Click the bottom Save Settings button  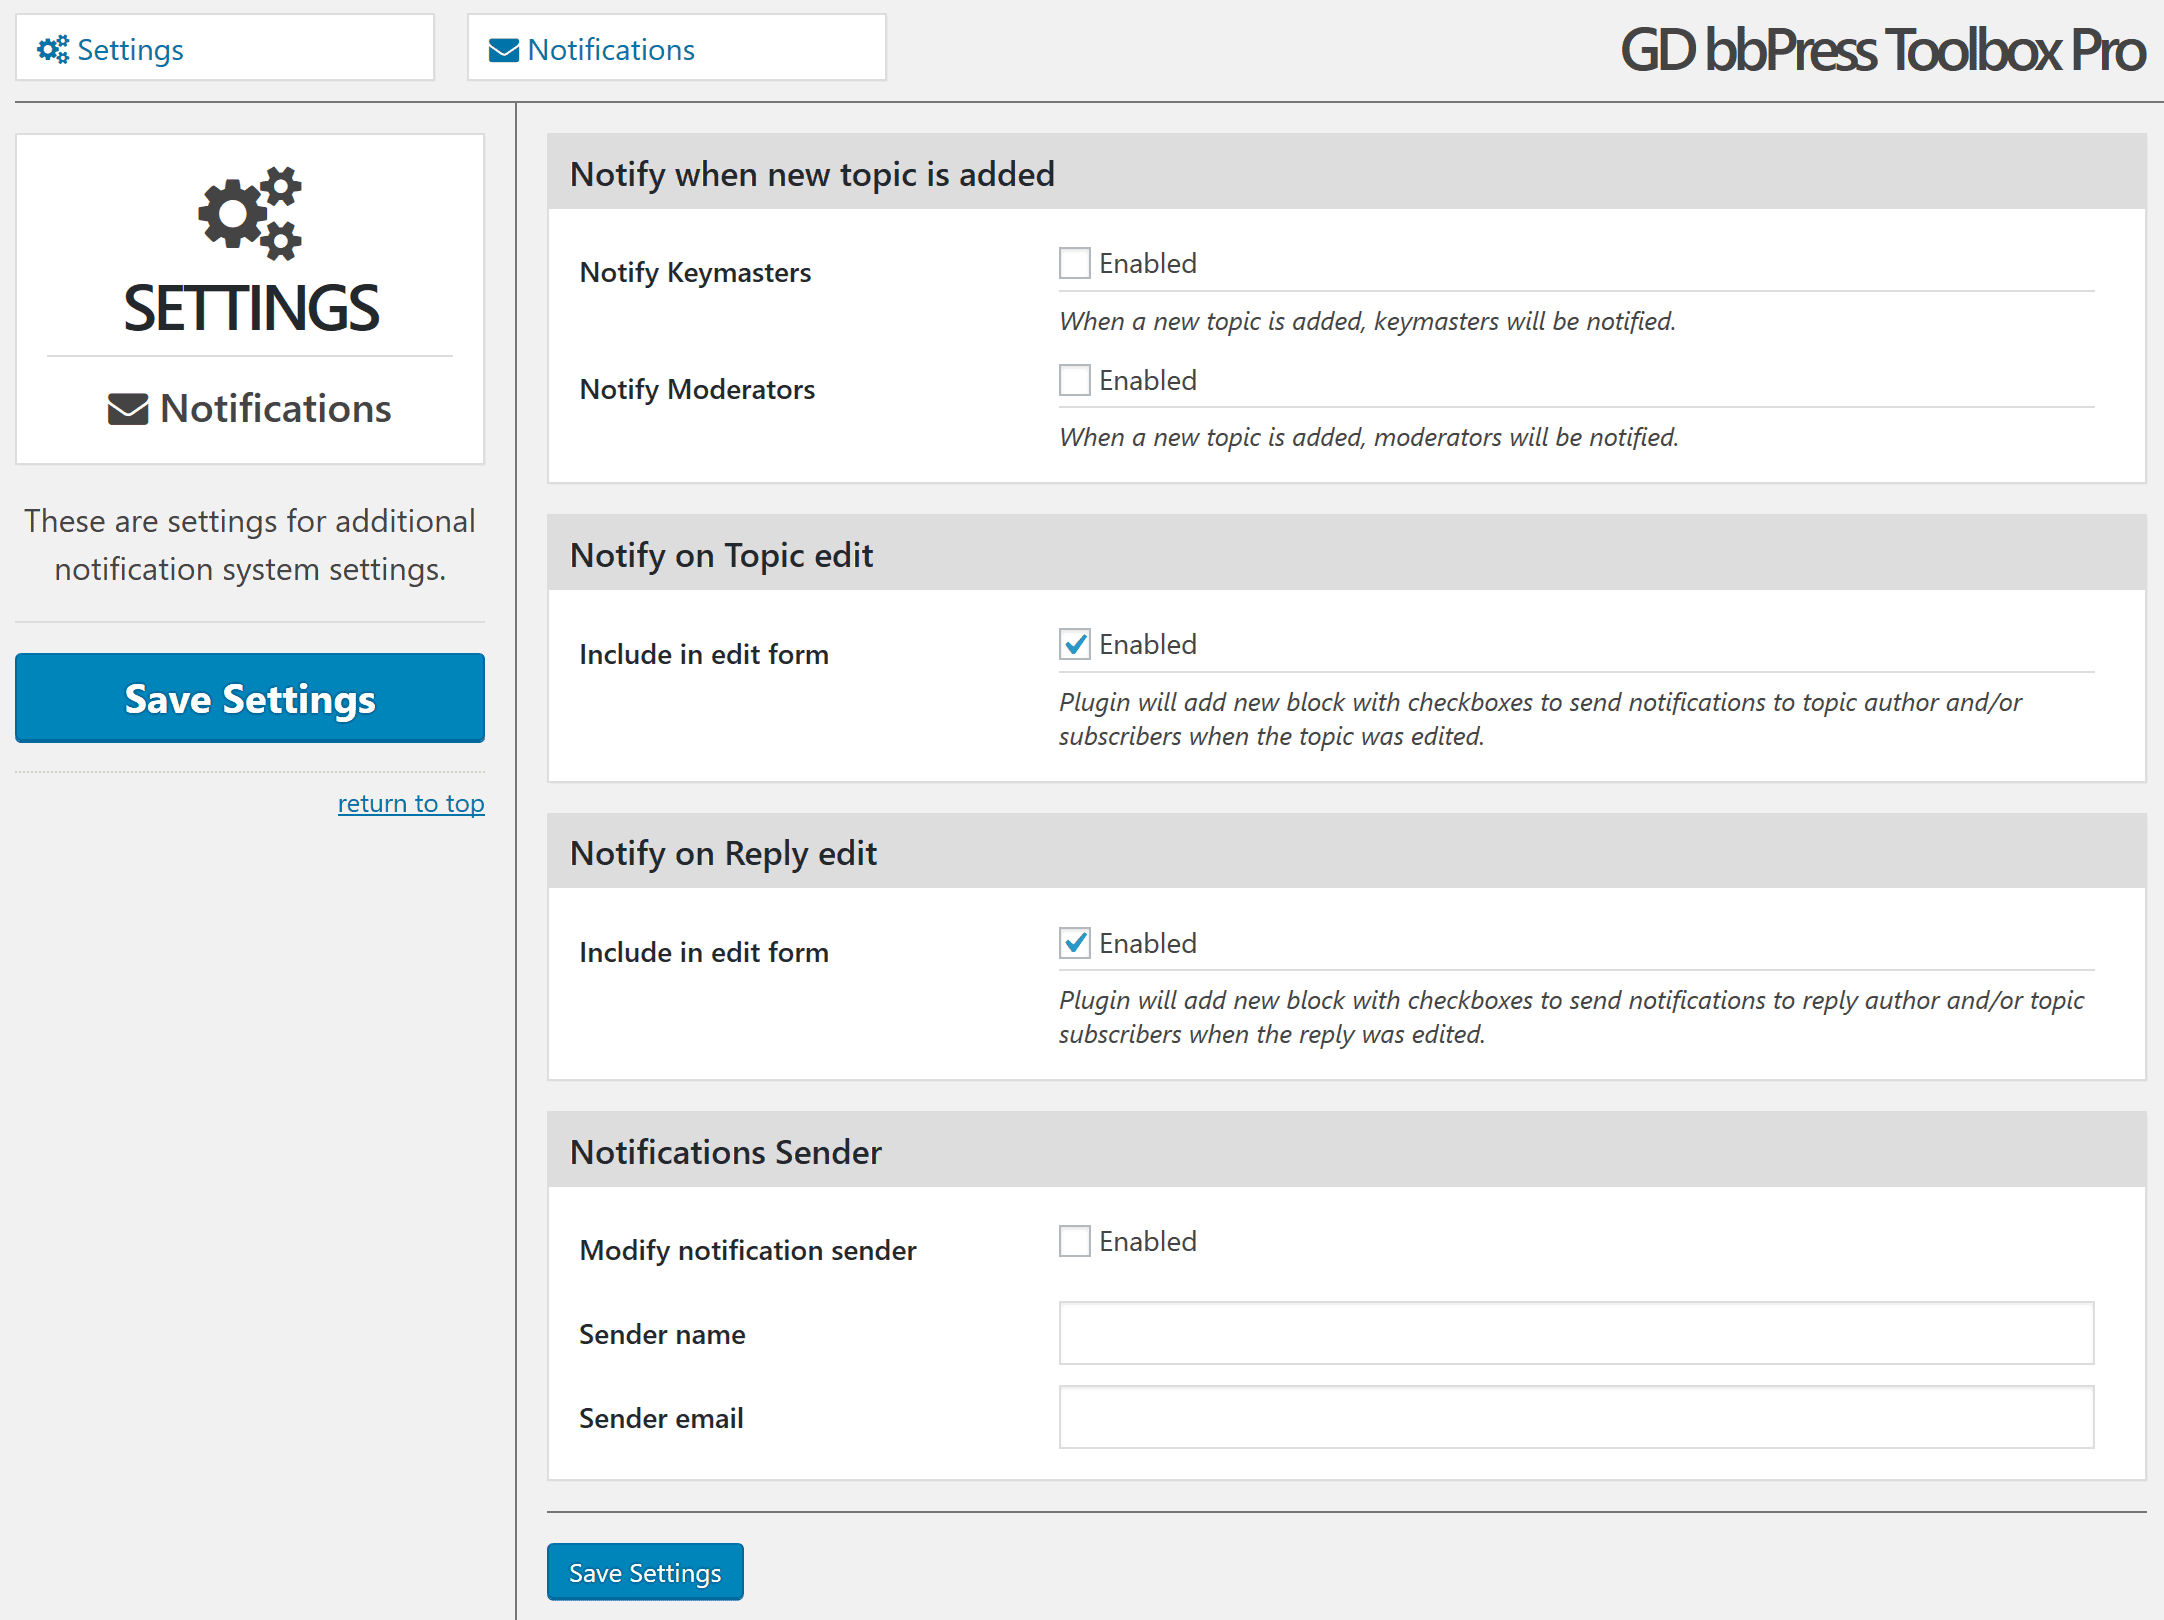click(x=645, y=1572)
